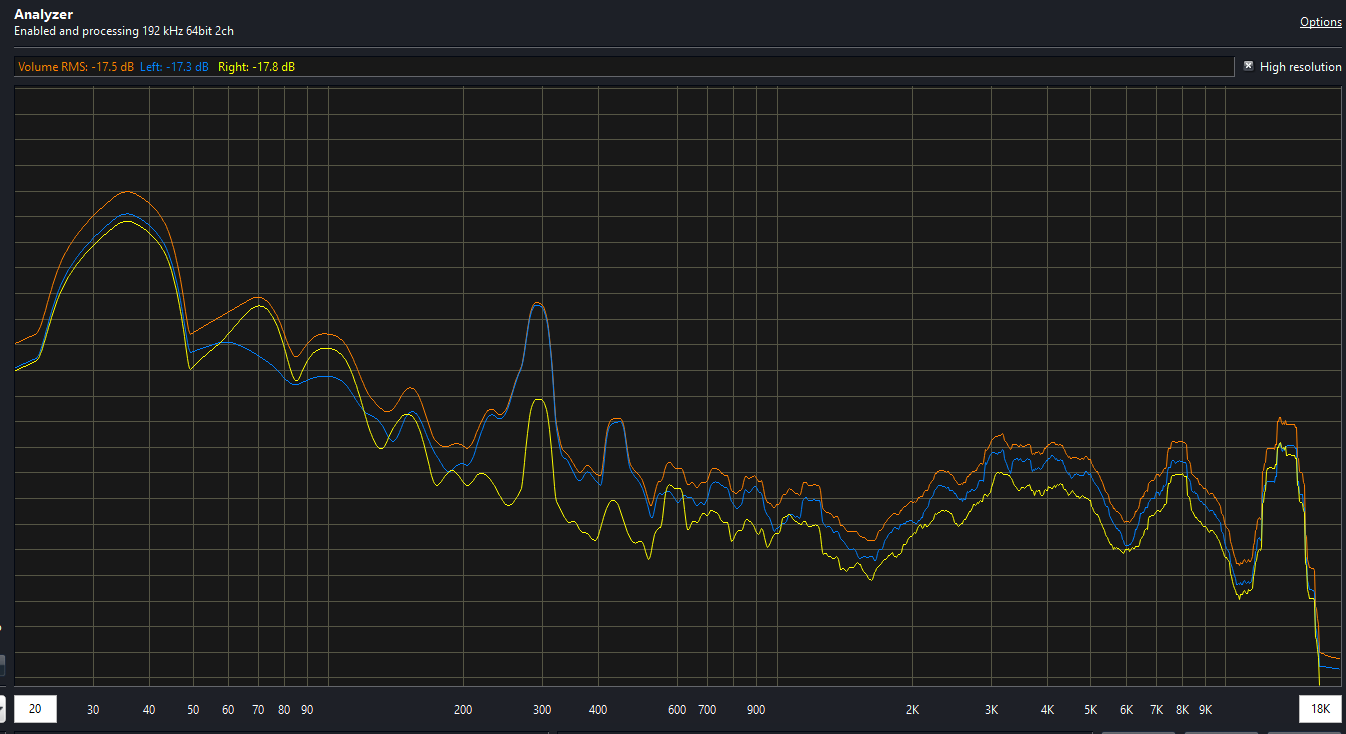This screenshot has height=734, width=1346.
Task: Click the 300 frequency axis label
Action: pos(542,710)
